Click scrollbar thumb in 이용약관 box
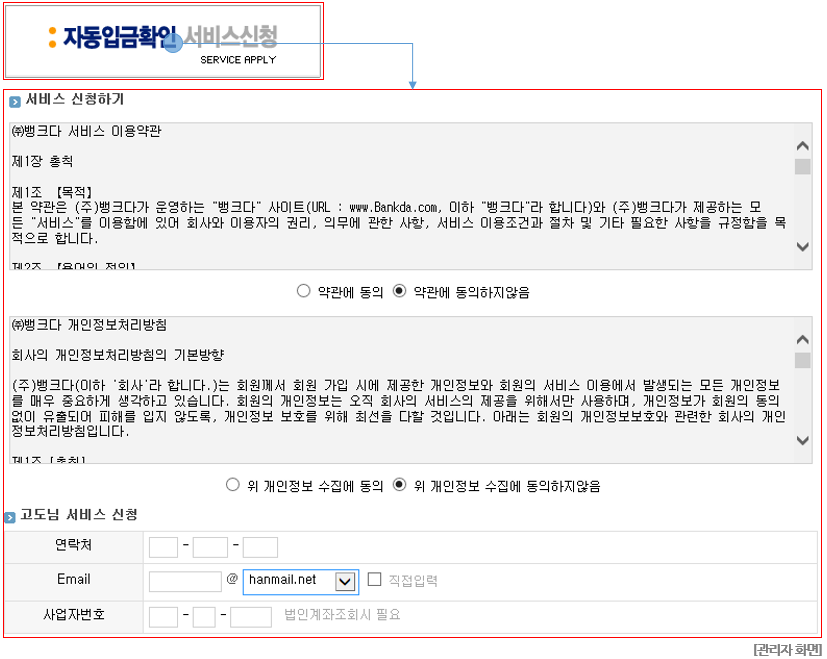827x659 pixels. (x=803, y=166)
